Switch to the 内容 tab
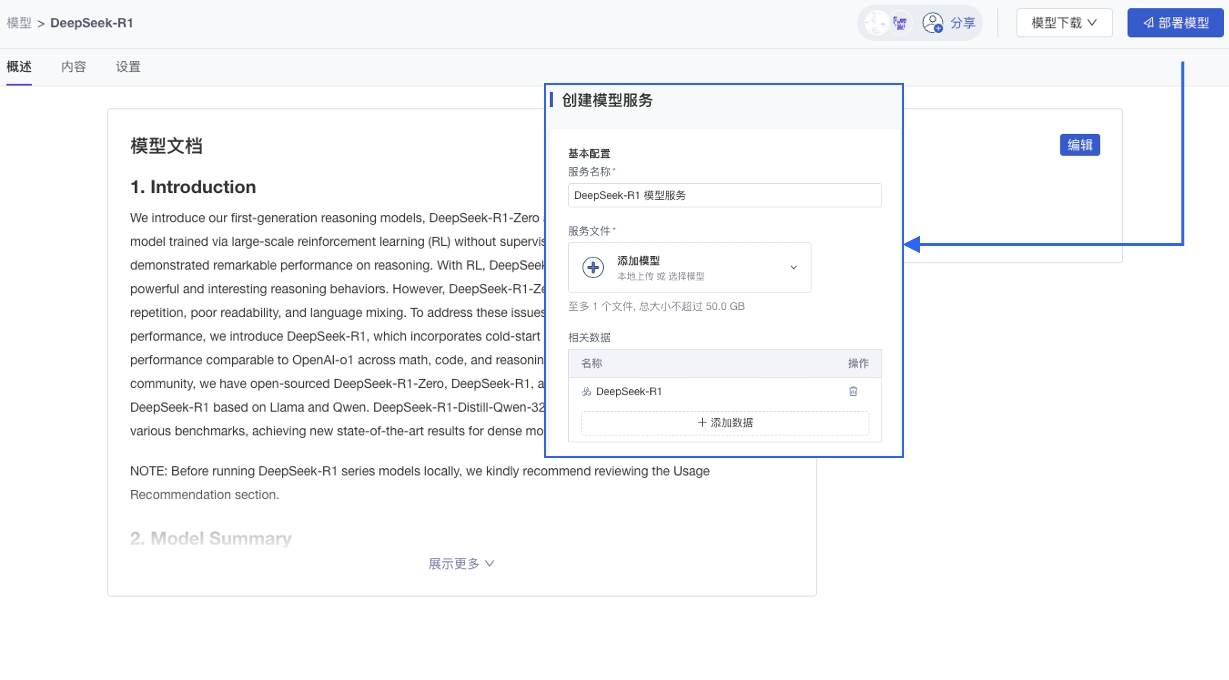Image resolution: width=1229 pixels, height=680 pixels. coord(74,67)
